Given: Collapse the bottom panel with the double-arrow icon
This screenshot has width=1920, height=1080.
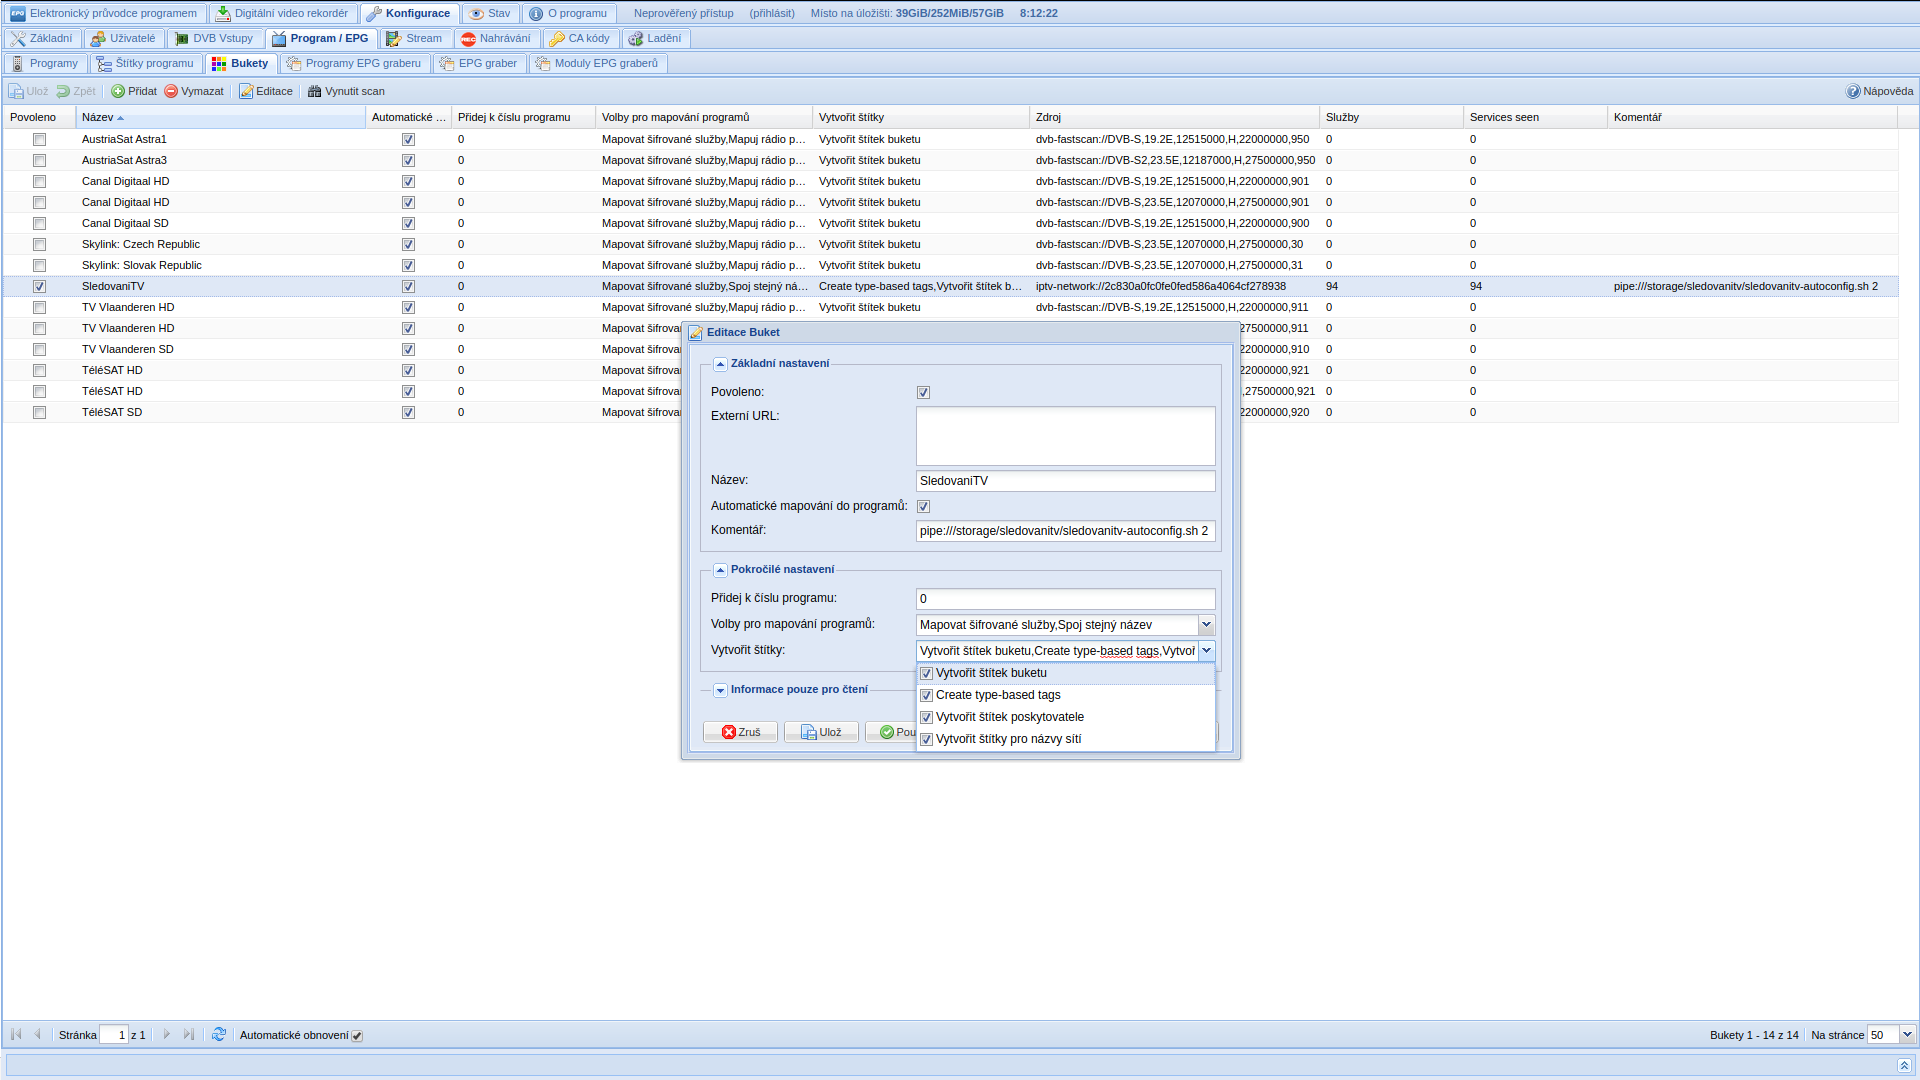Looking at the screenshot, I should point(1904,1066).
